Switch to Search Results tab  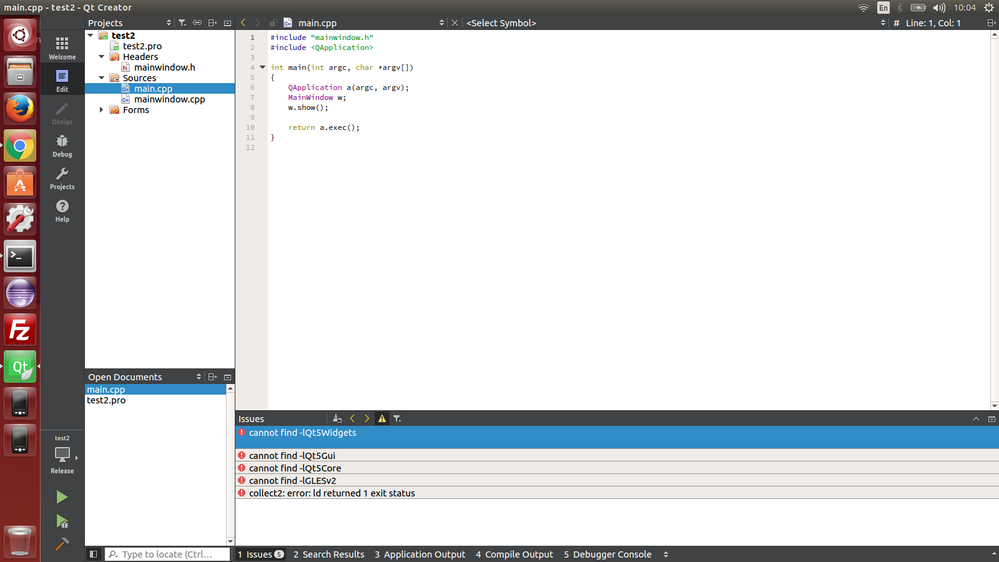click(329, 554)
